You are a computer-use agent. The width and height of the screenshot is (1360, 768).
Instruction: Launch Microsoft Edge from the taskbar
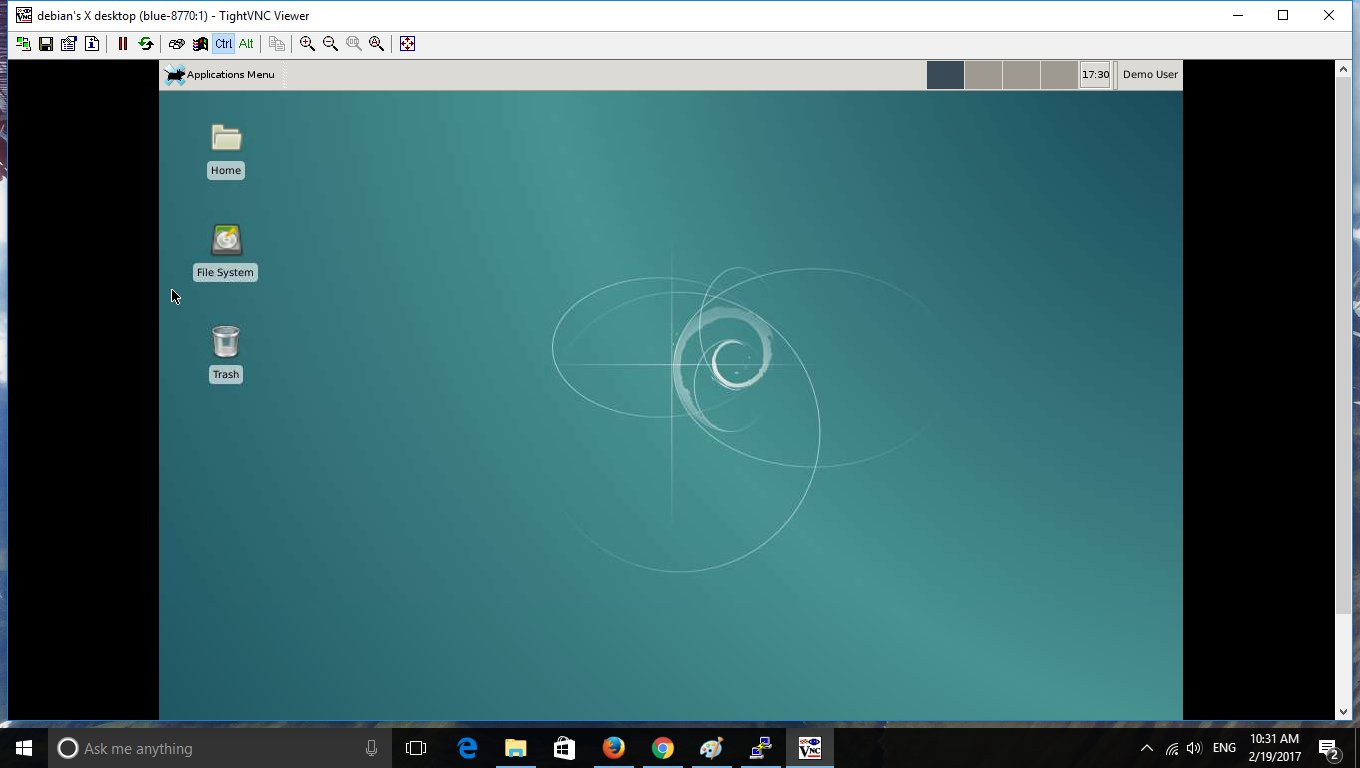(467, 748)
